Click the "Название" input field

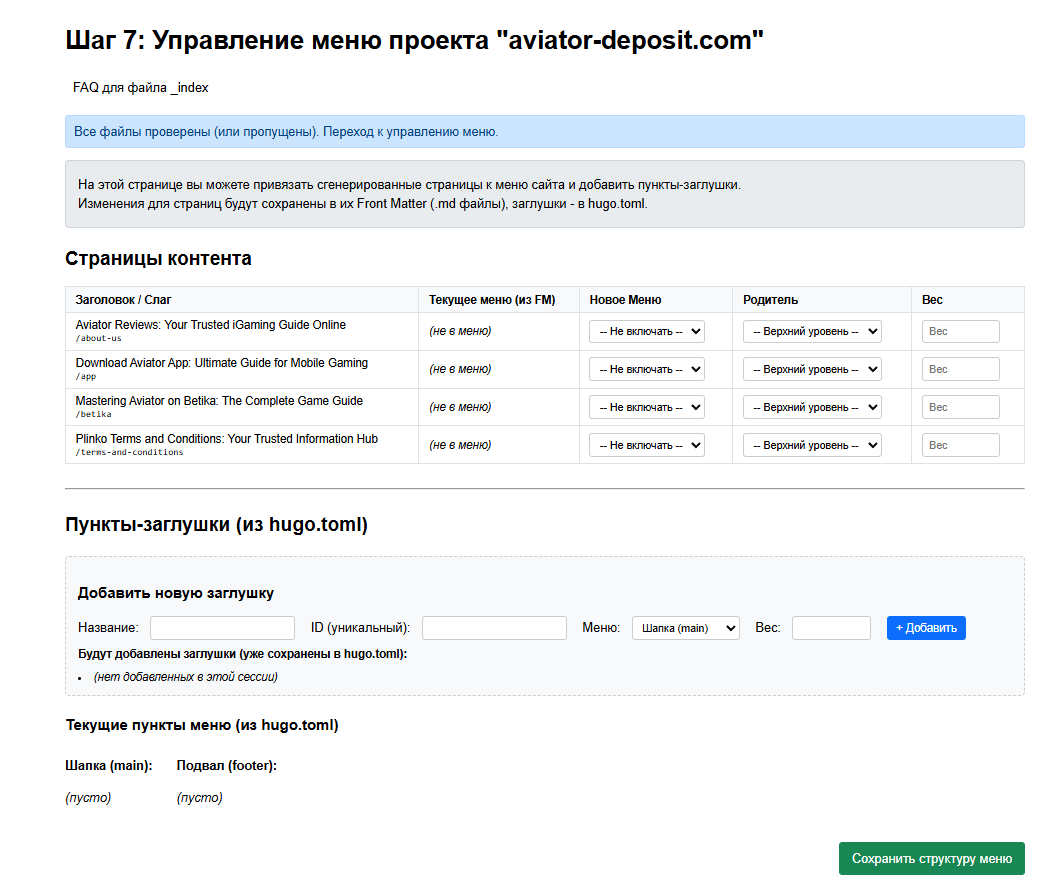point(222,627)
